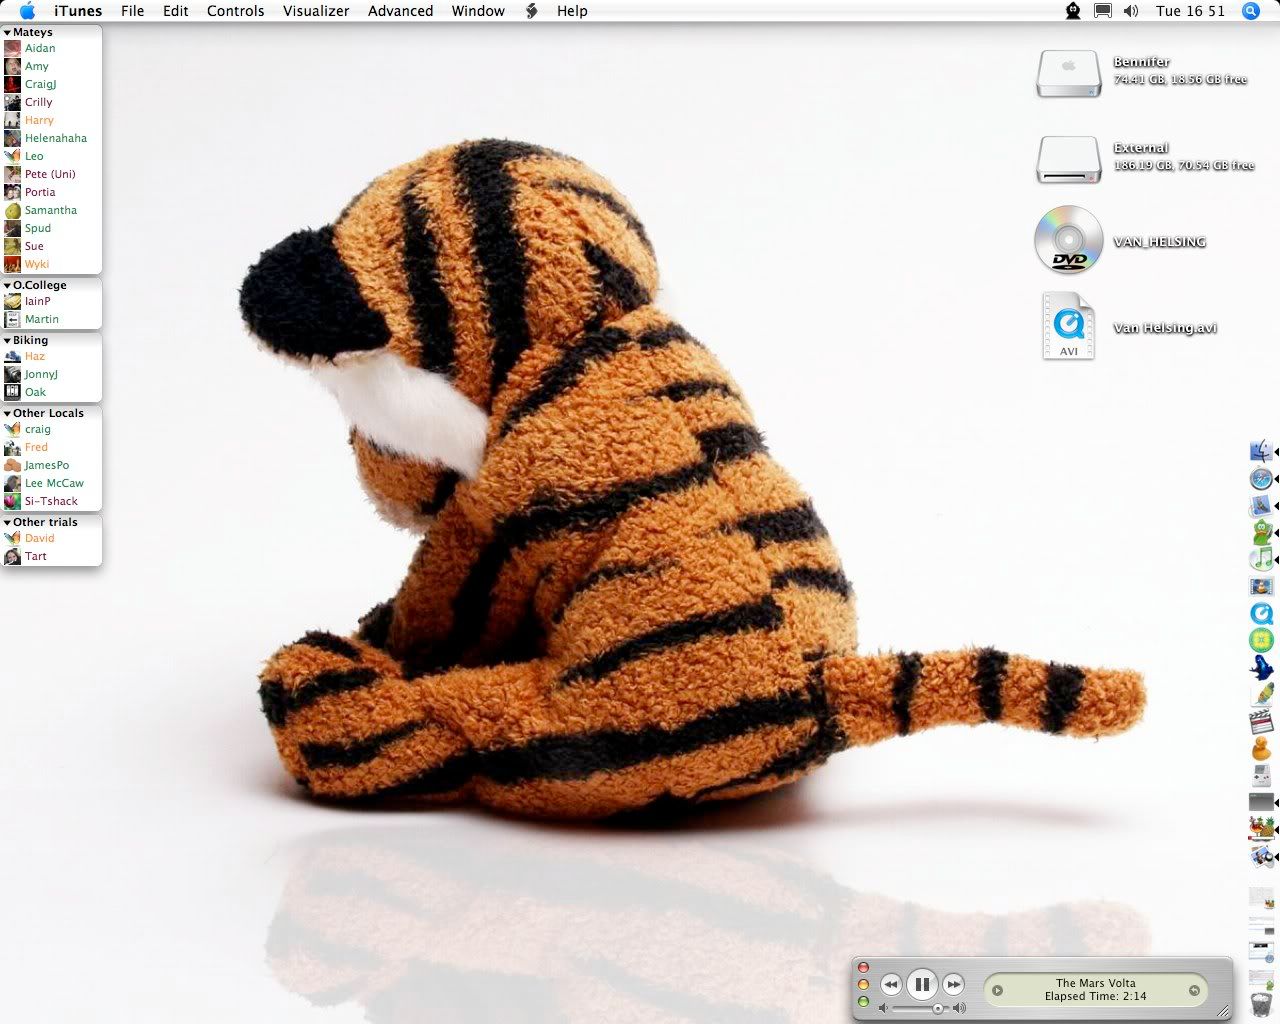Open the iTunes application menu

78,11
